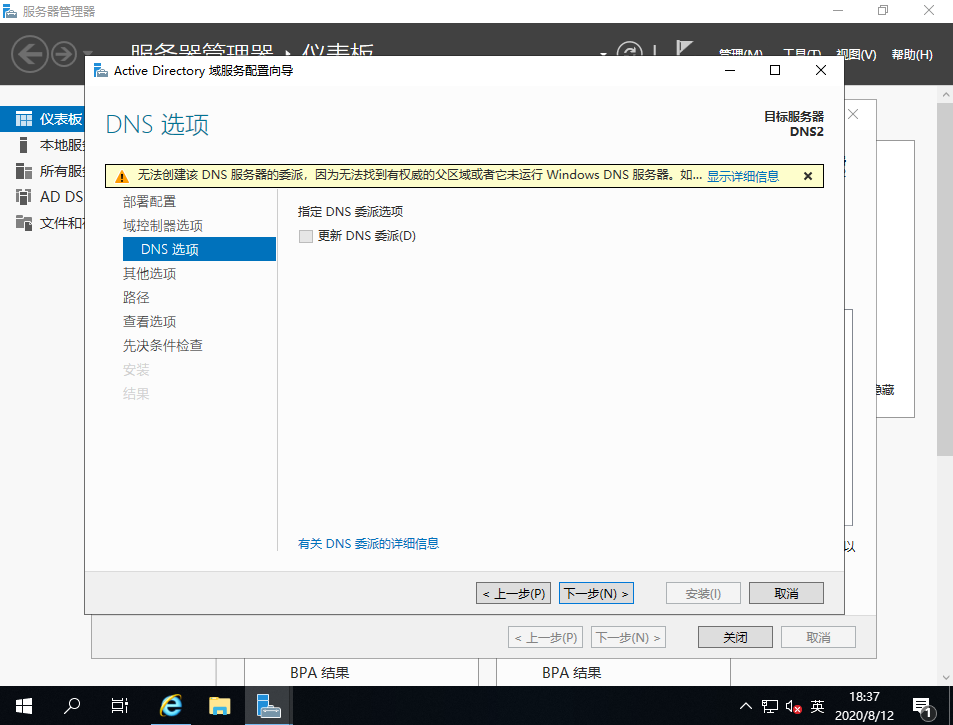Click Server Manager title bar icon

coord(10,11)
